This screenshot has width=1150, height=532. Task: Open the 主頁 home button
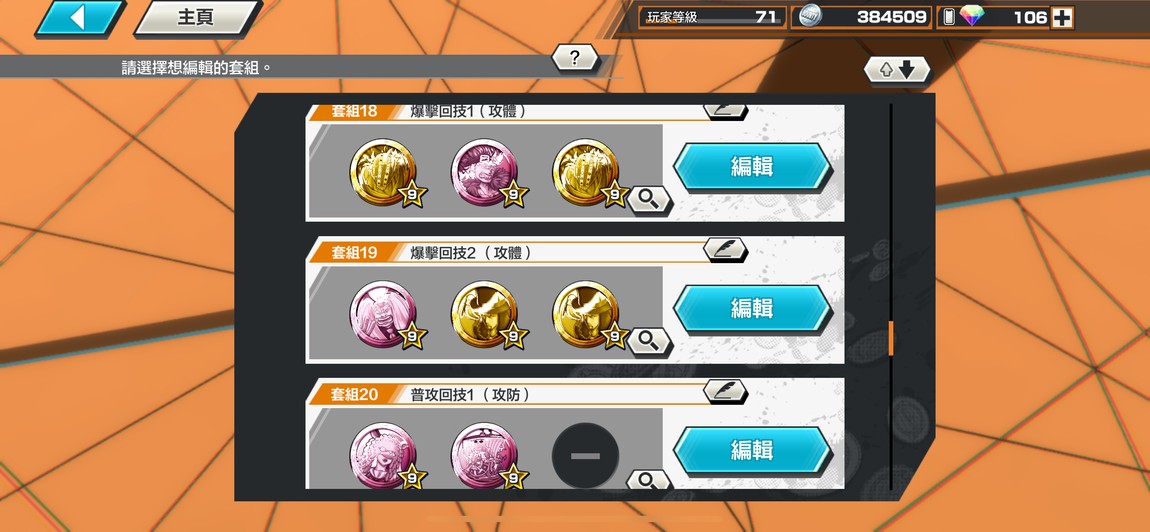pos(197,18)
